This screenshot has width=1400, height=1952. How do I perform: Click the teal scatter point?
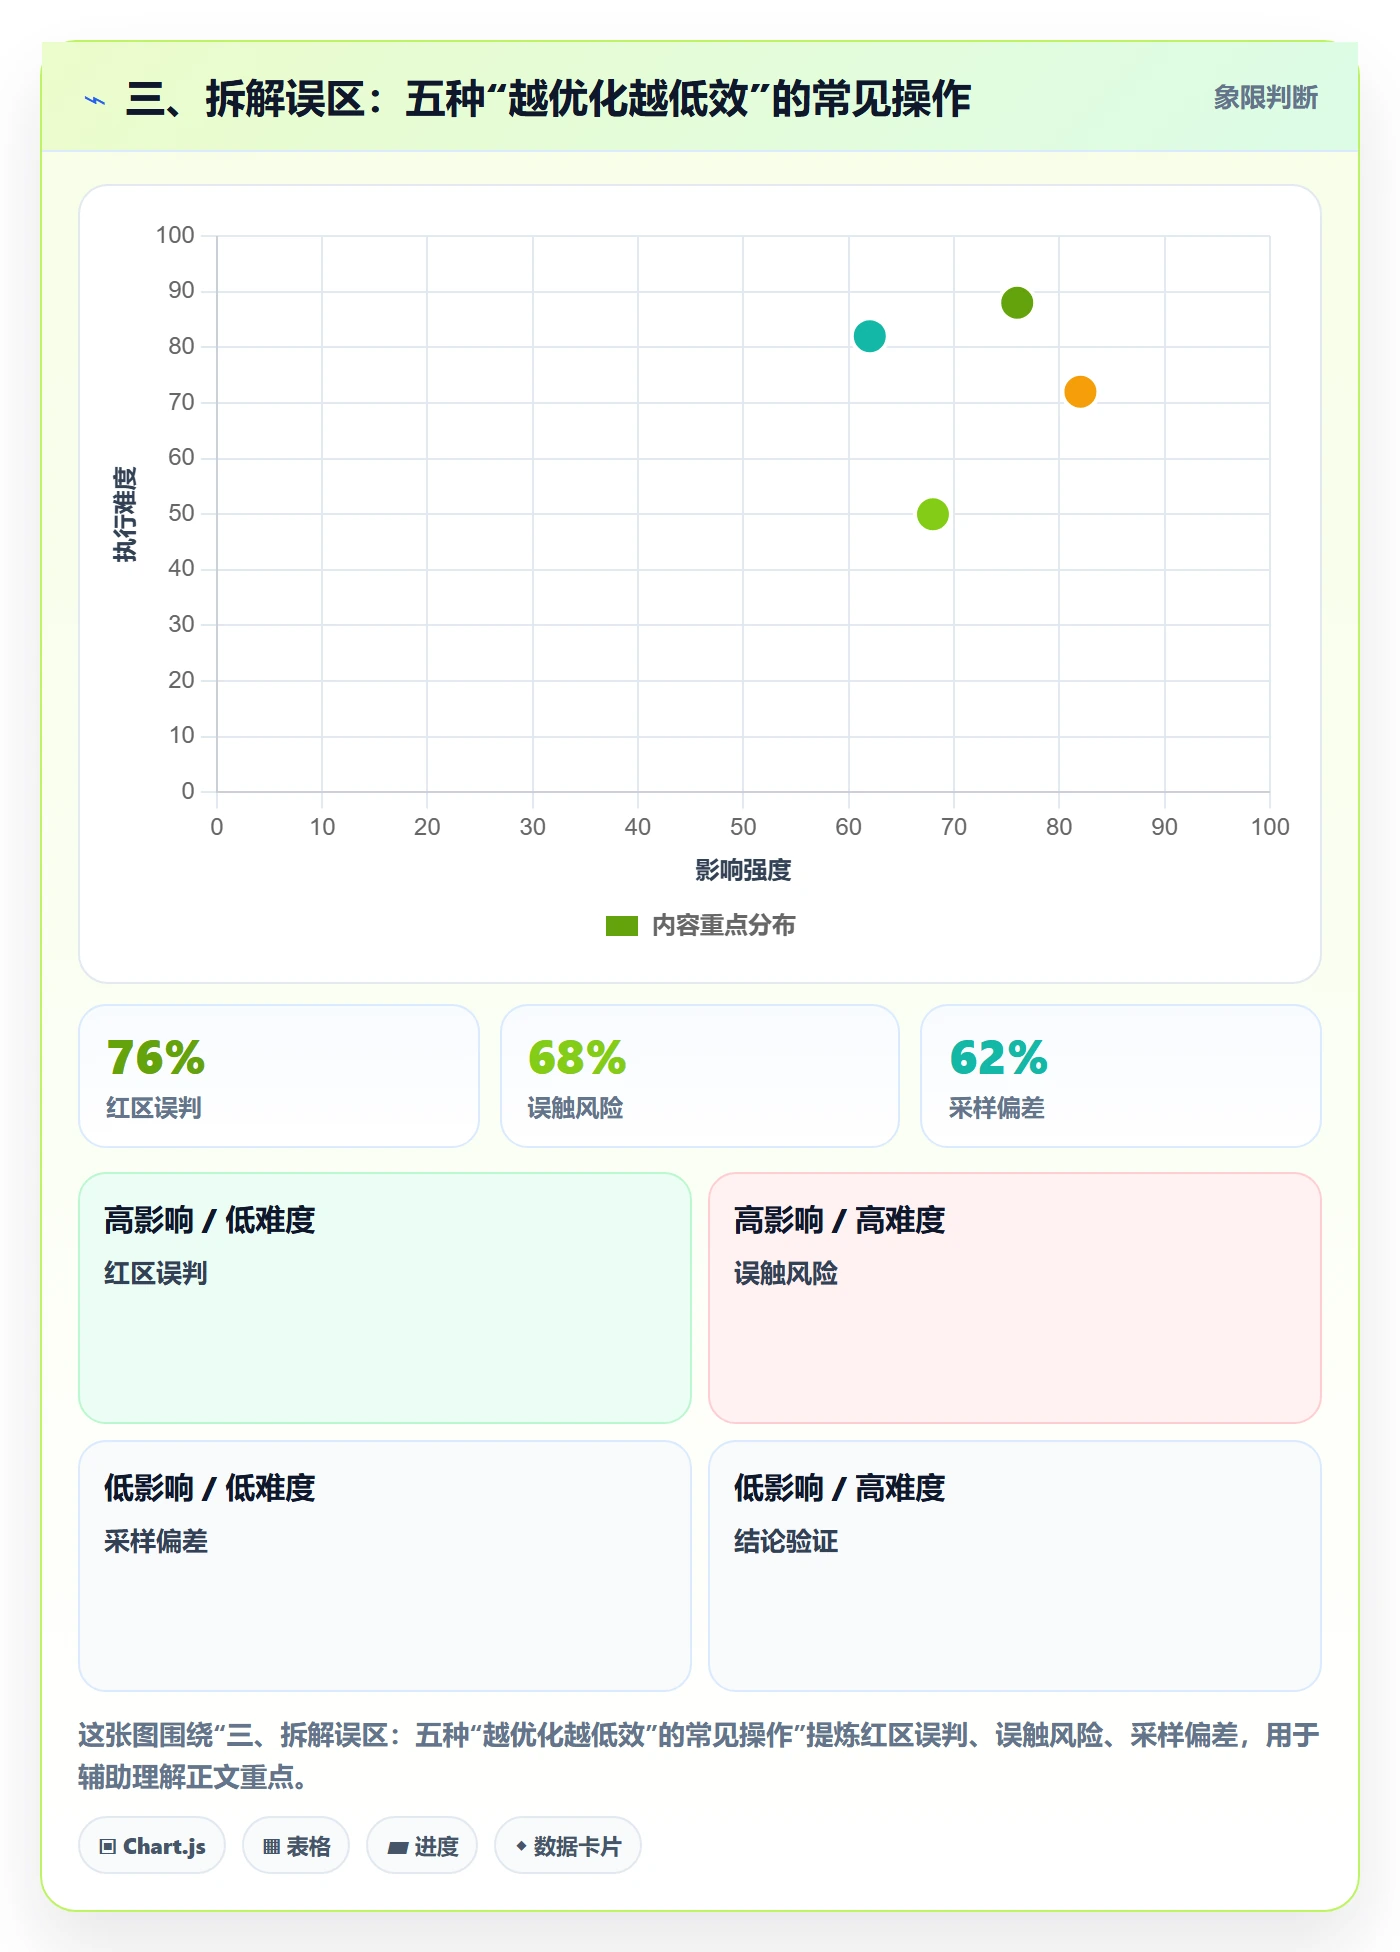tap(869, 336)
